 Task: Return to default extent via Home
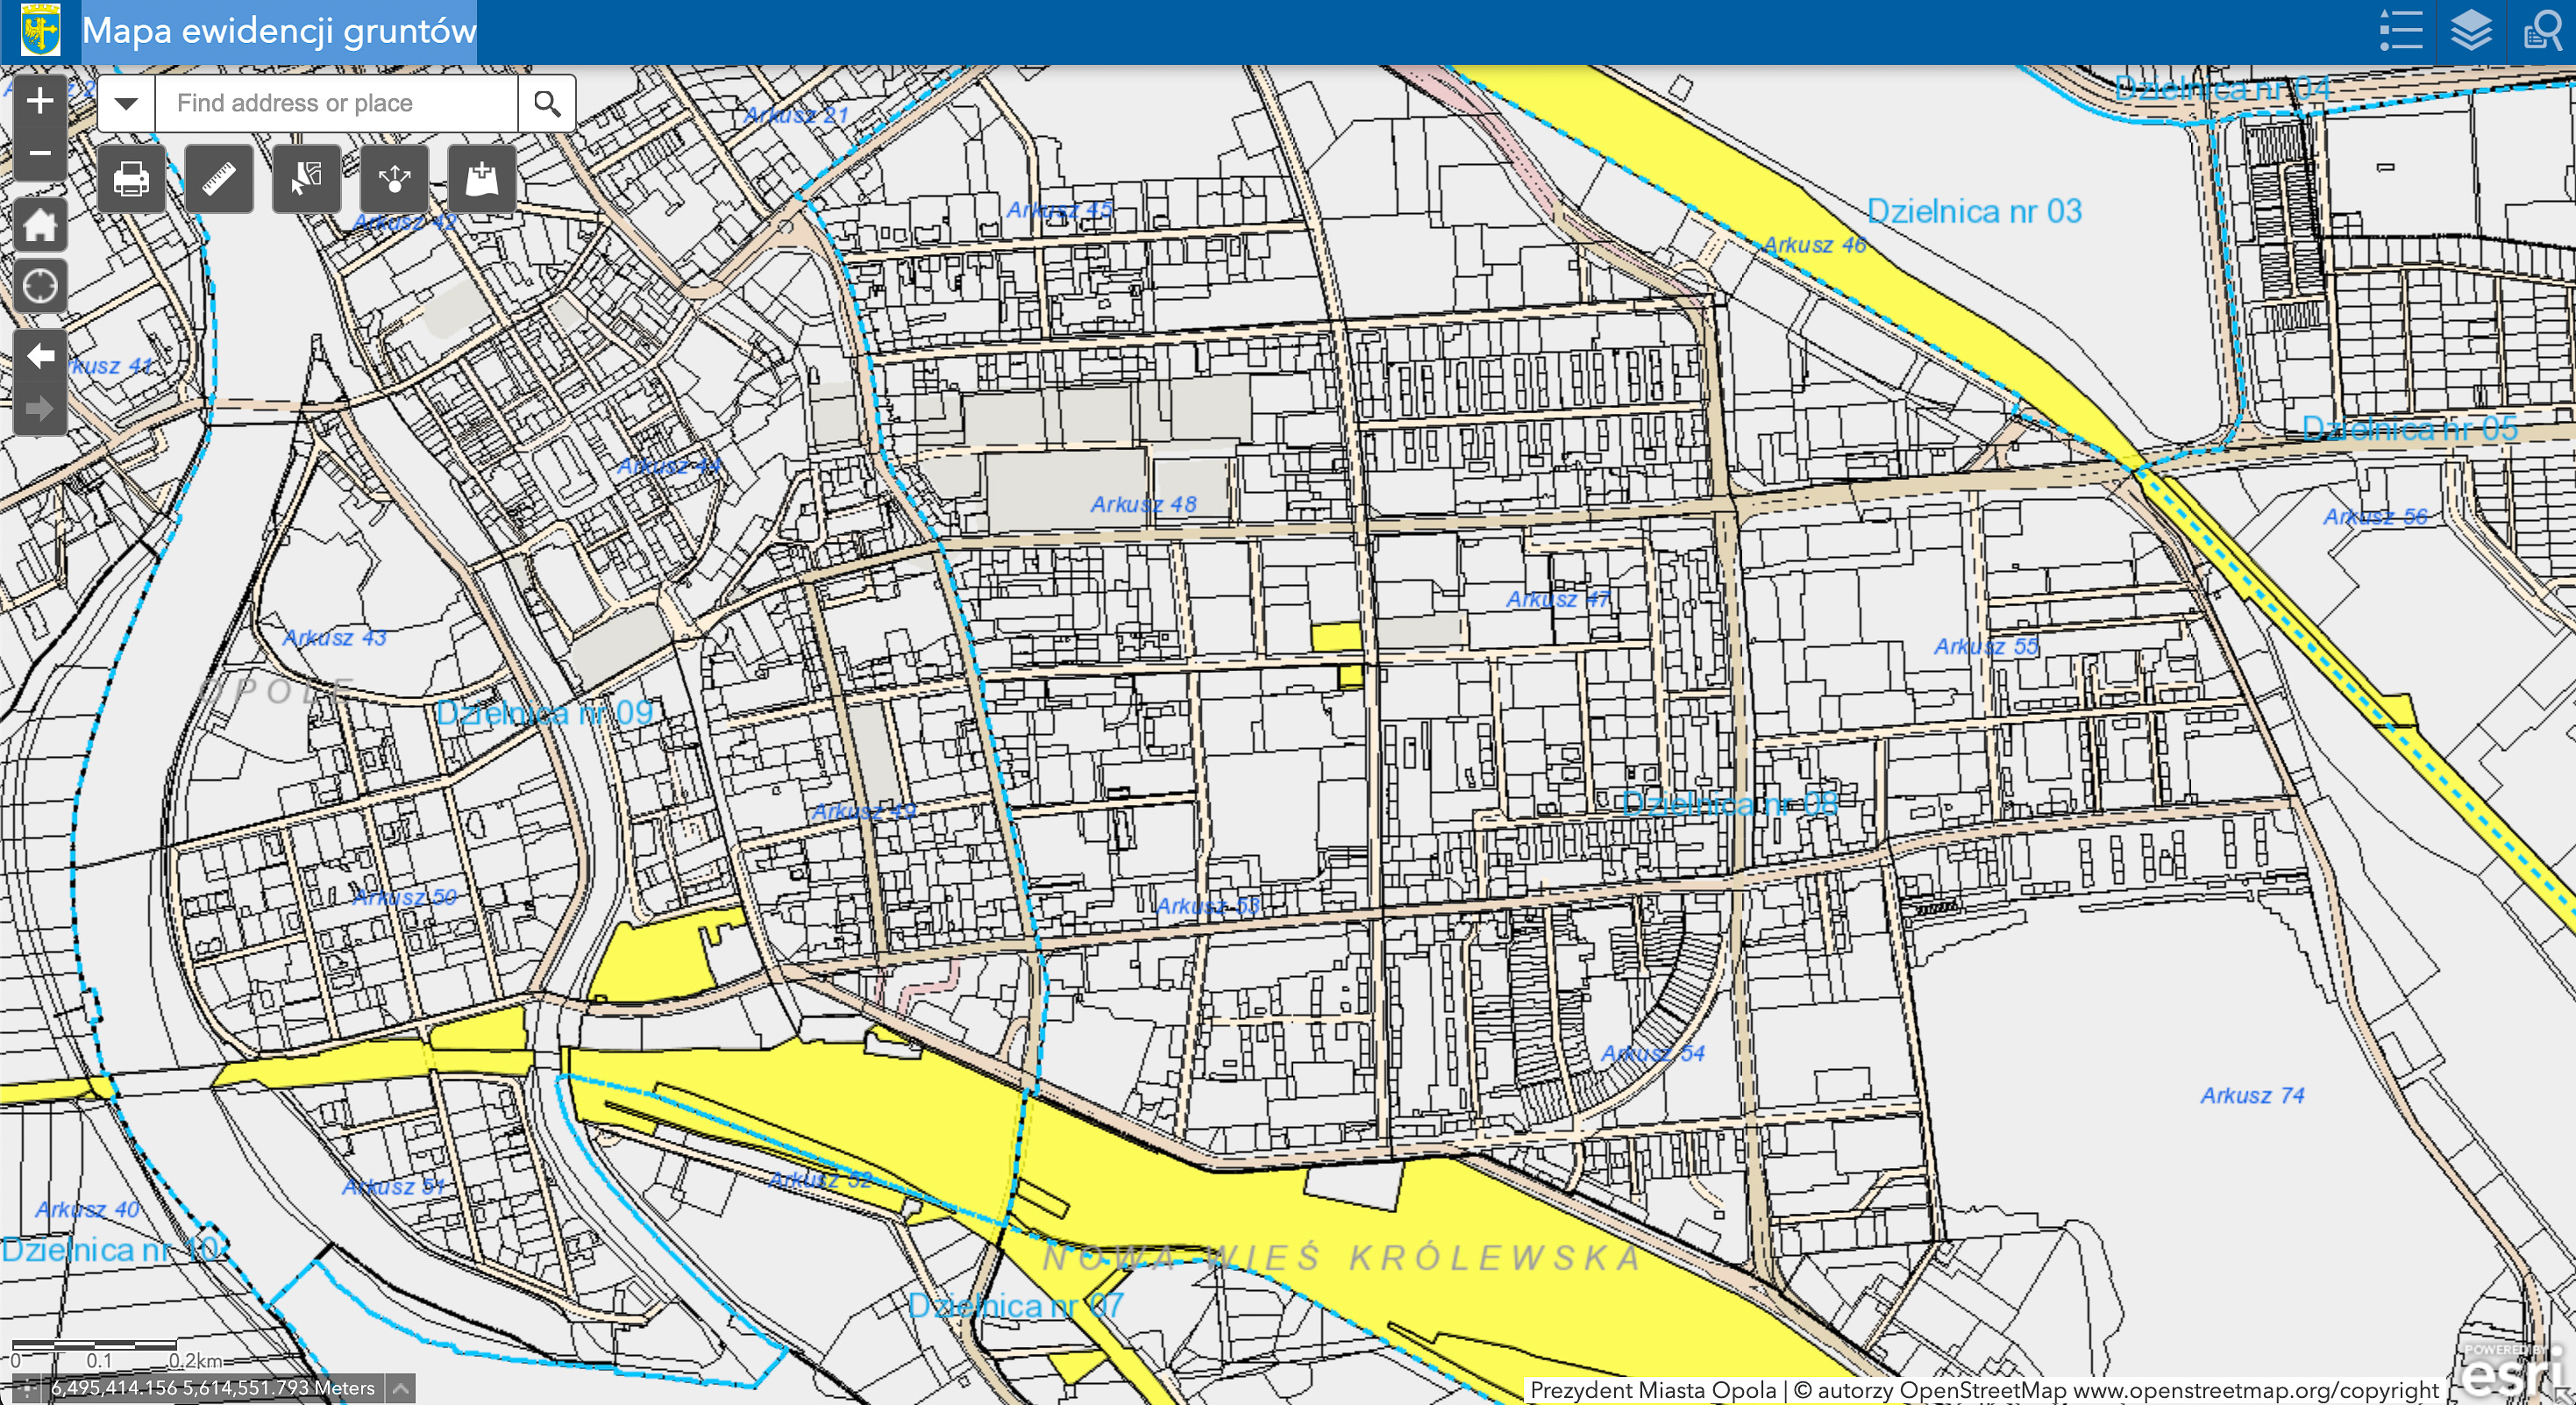pyautogui.click(x=40, y=224)
